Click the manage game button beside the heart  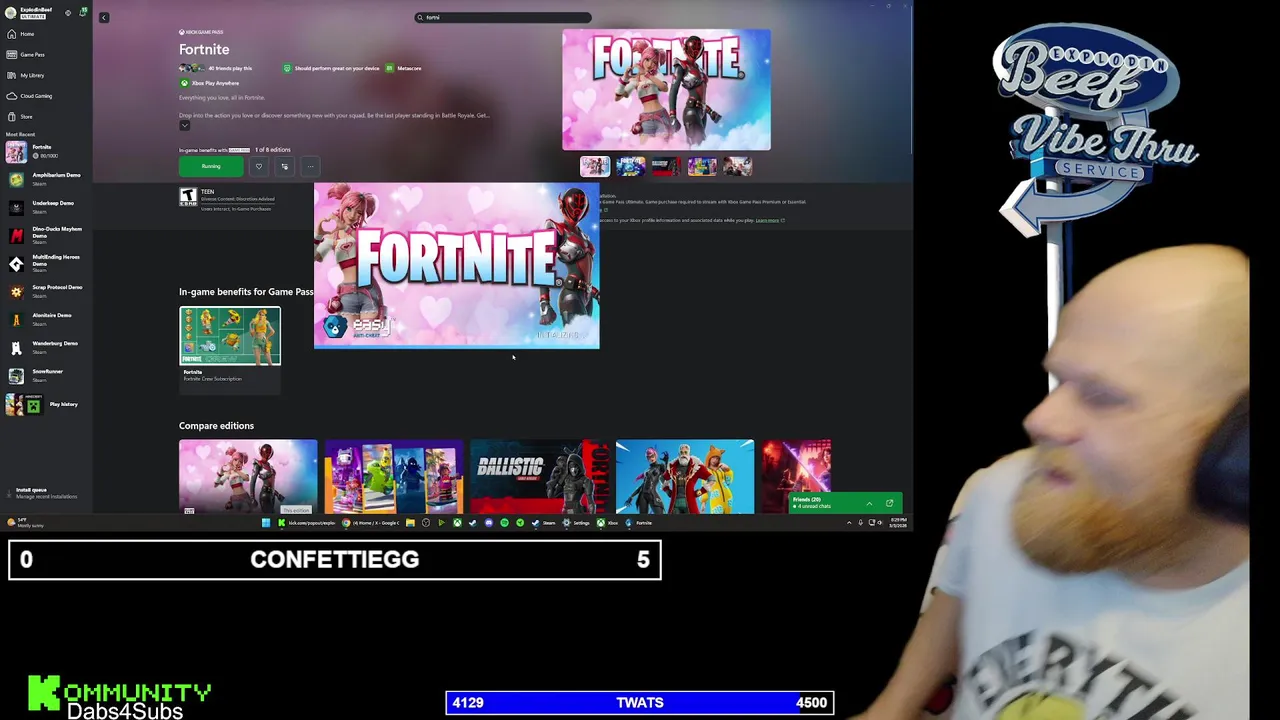point(285,167)
